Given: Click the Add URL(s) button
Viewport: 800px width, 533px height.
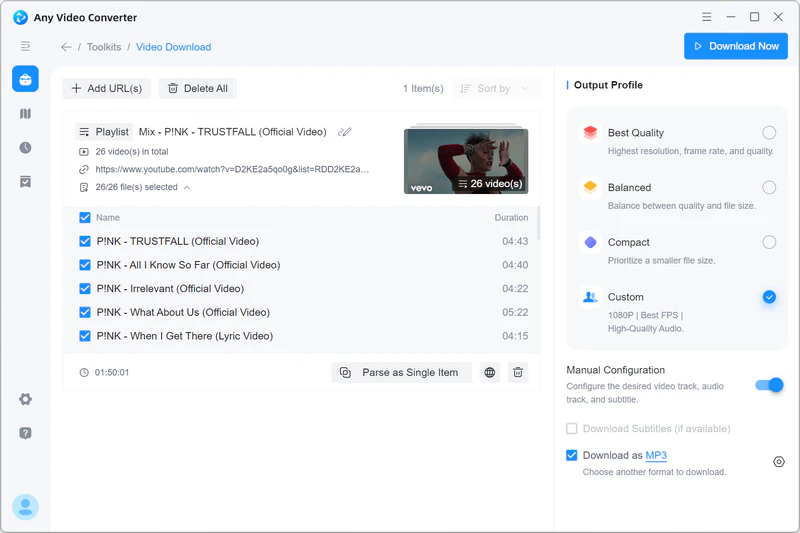Looking at the screenshot, I should [x=106, y=89].
